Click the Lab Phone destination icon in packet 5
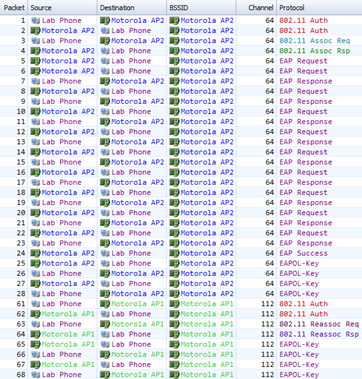 pos(105,61)
